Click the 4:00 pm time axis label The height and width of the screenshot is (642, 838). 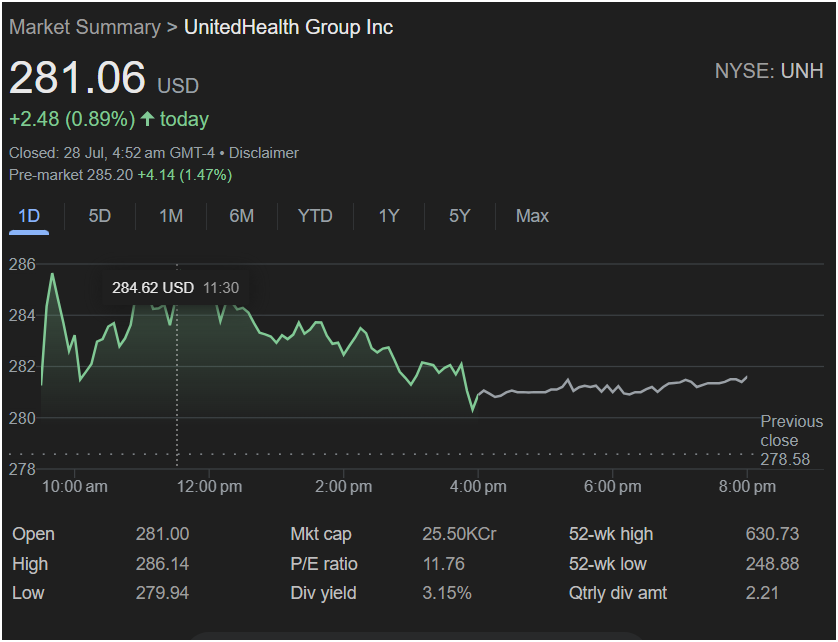pyautogui.click(x=478, y=486)
